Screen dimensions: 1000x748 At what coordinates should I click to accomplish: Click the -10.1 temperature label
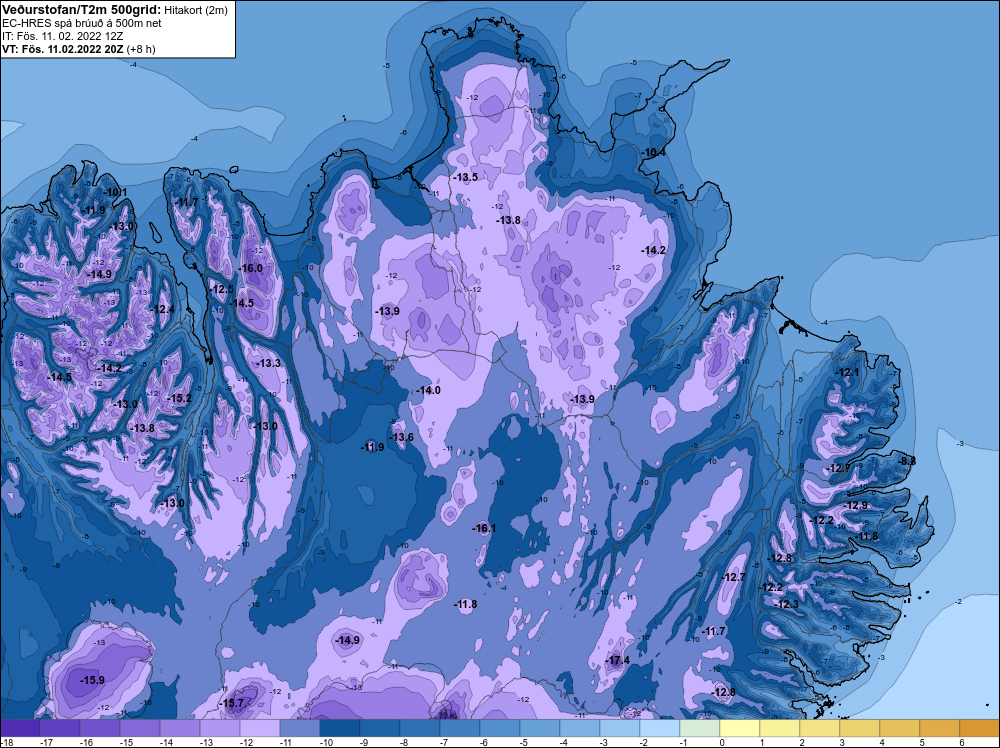(x=116, y=192)
